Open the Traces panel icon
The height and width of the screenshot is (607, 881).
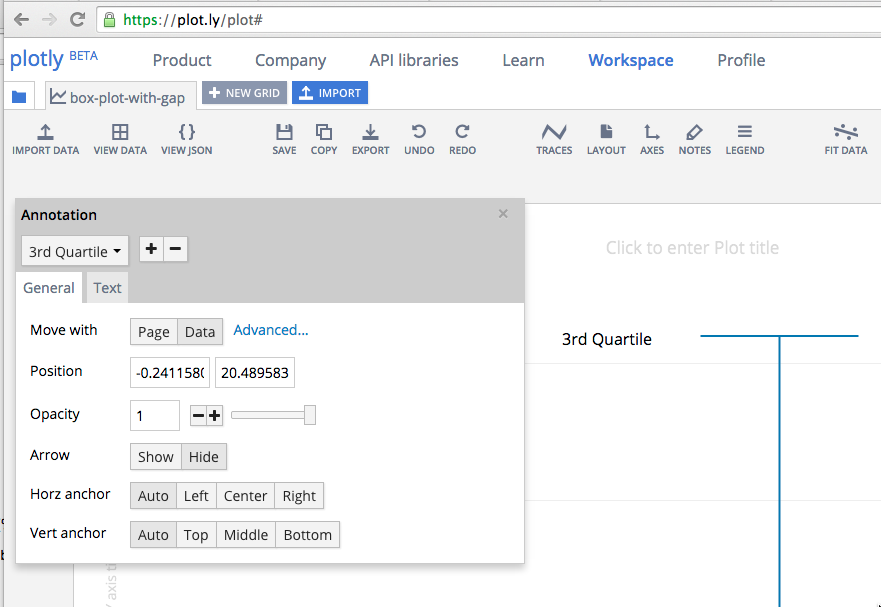[554, 133]
